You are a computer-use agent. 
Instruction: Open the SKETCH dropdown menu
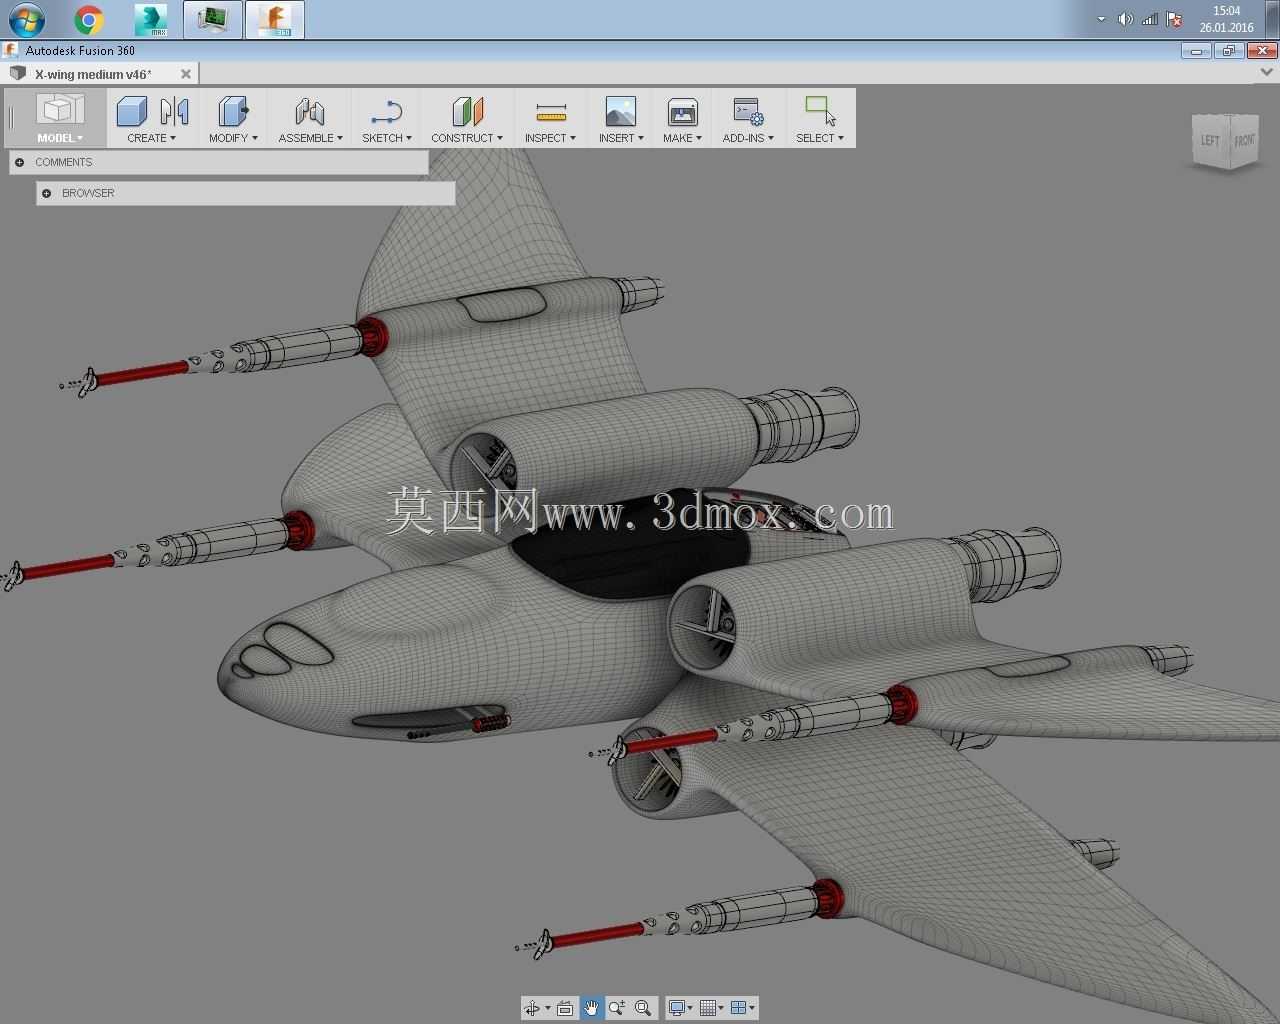(387, 138)
